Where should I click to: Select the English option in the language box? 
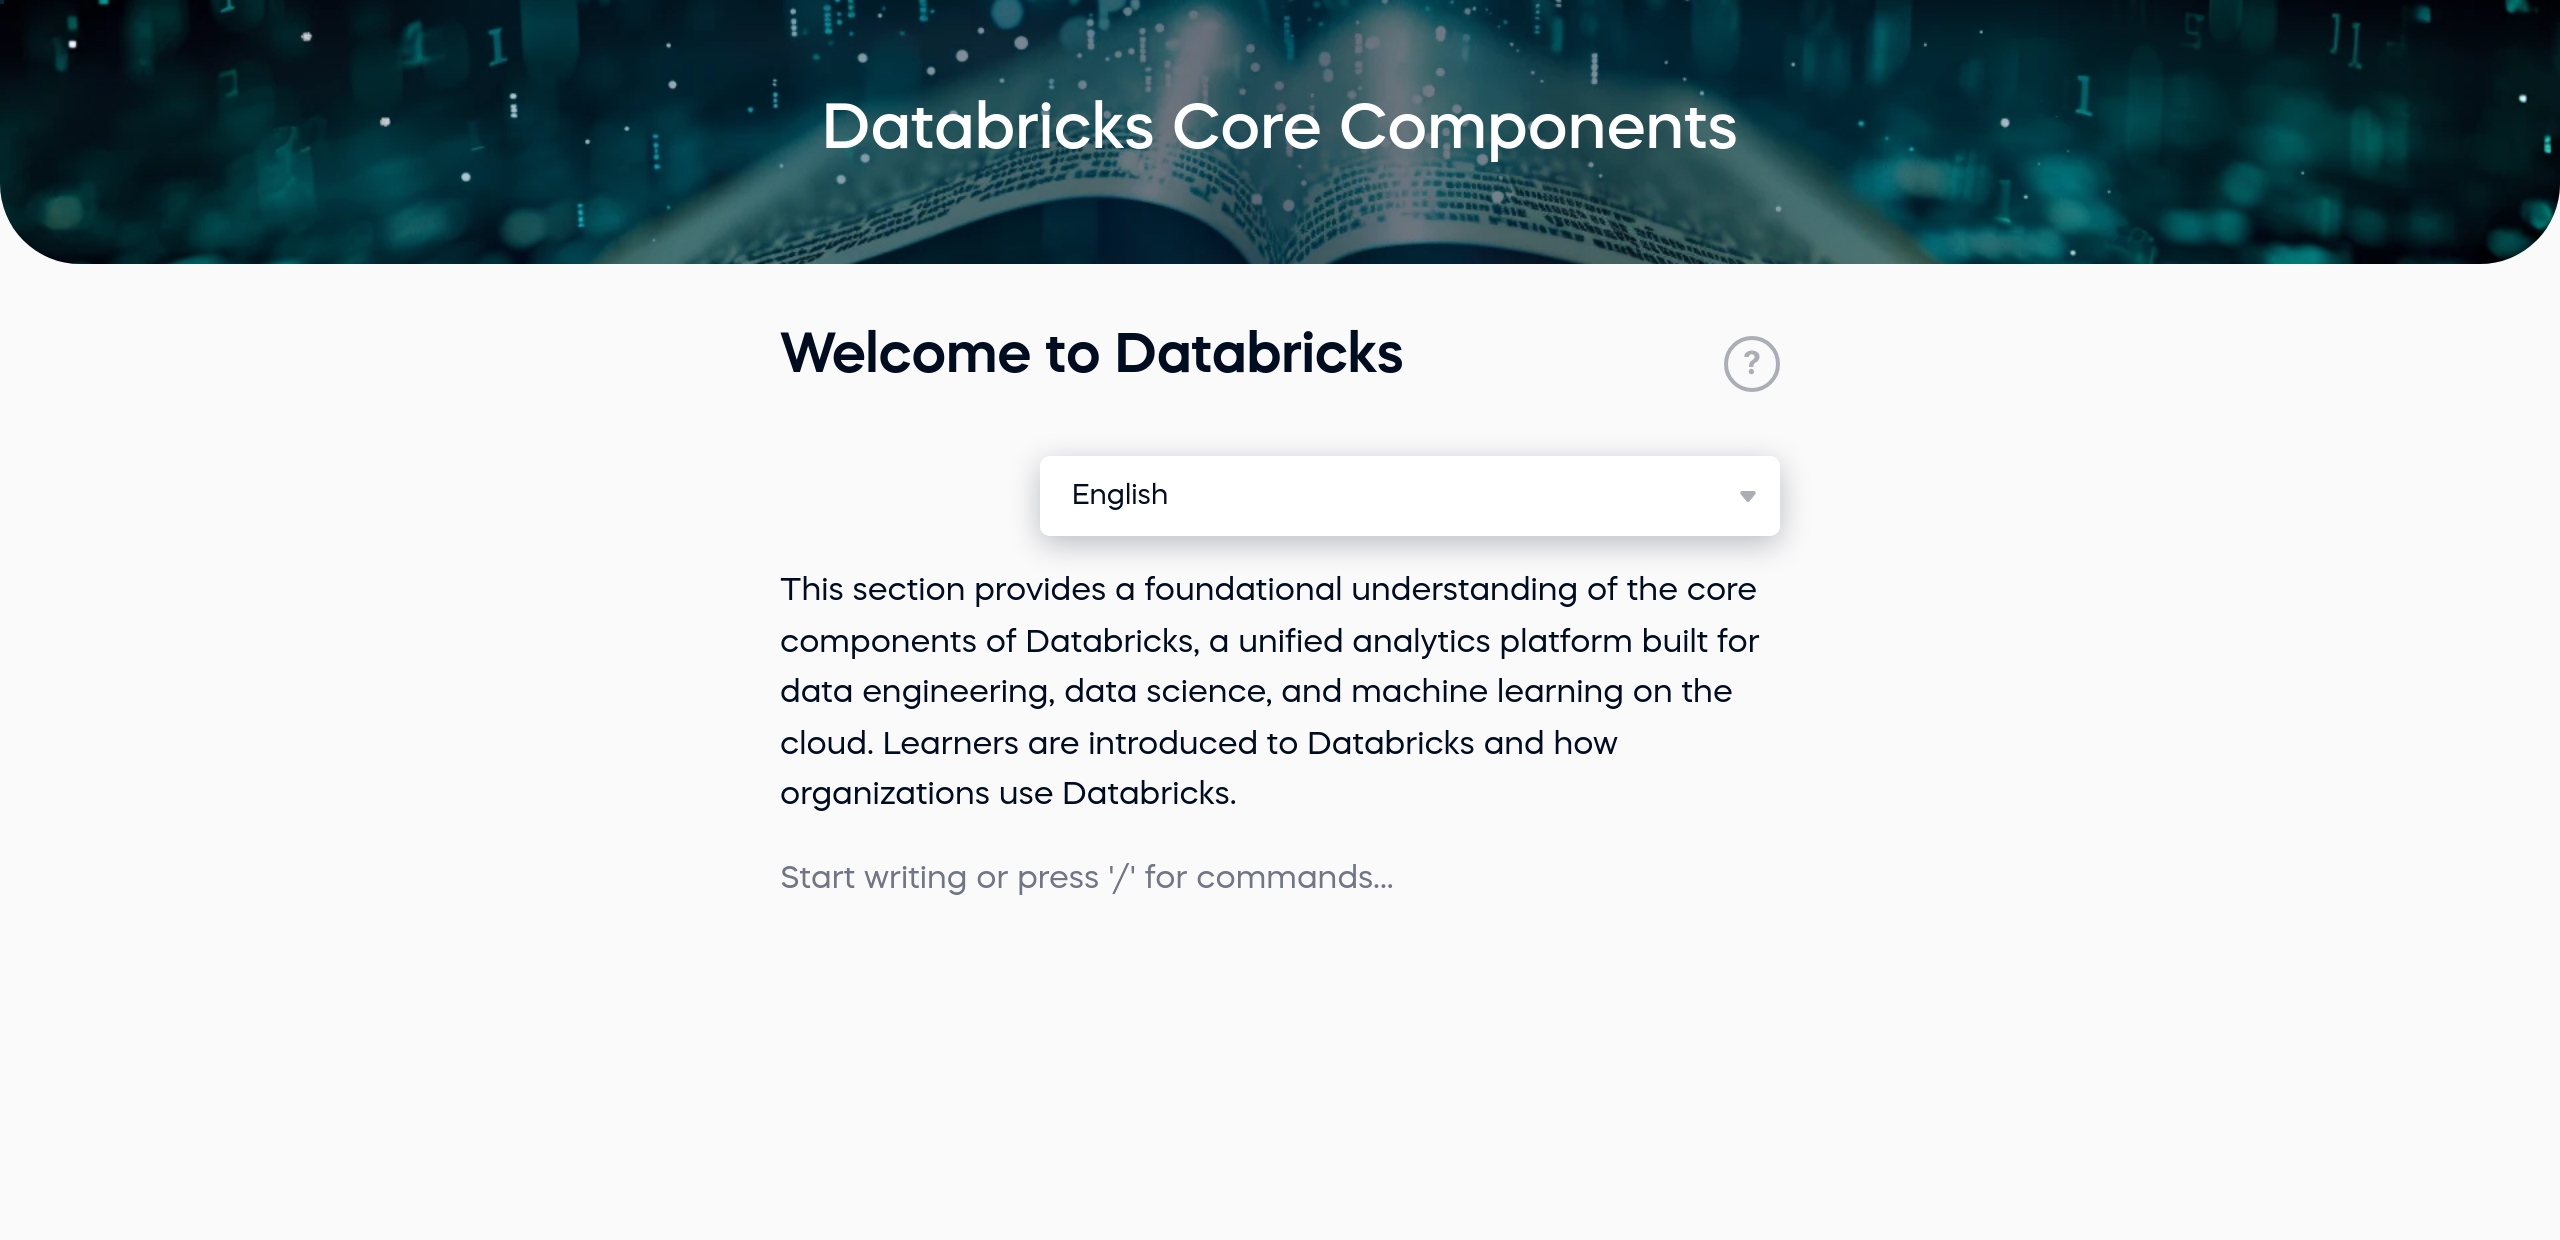[1119, 495]
